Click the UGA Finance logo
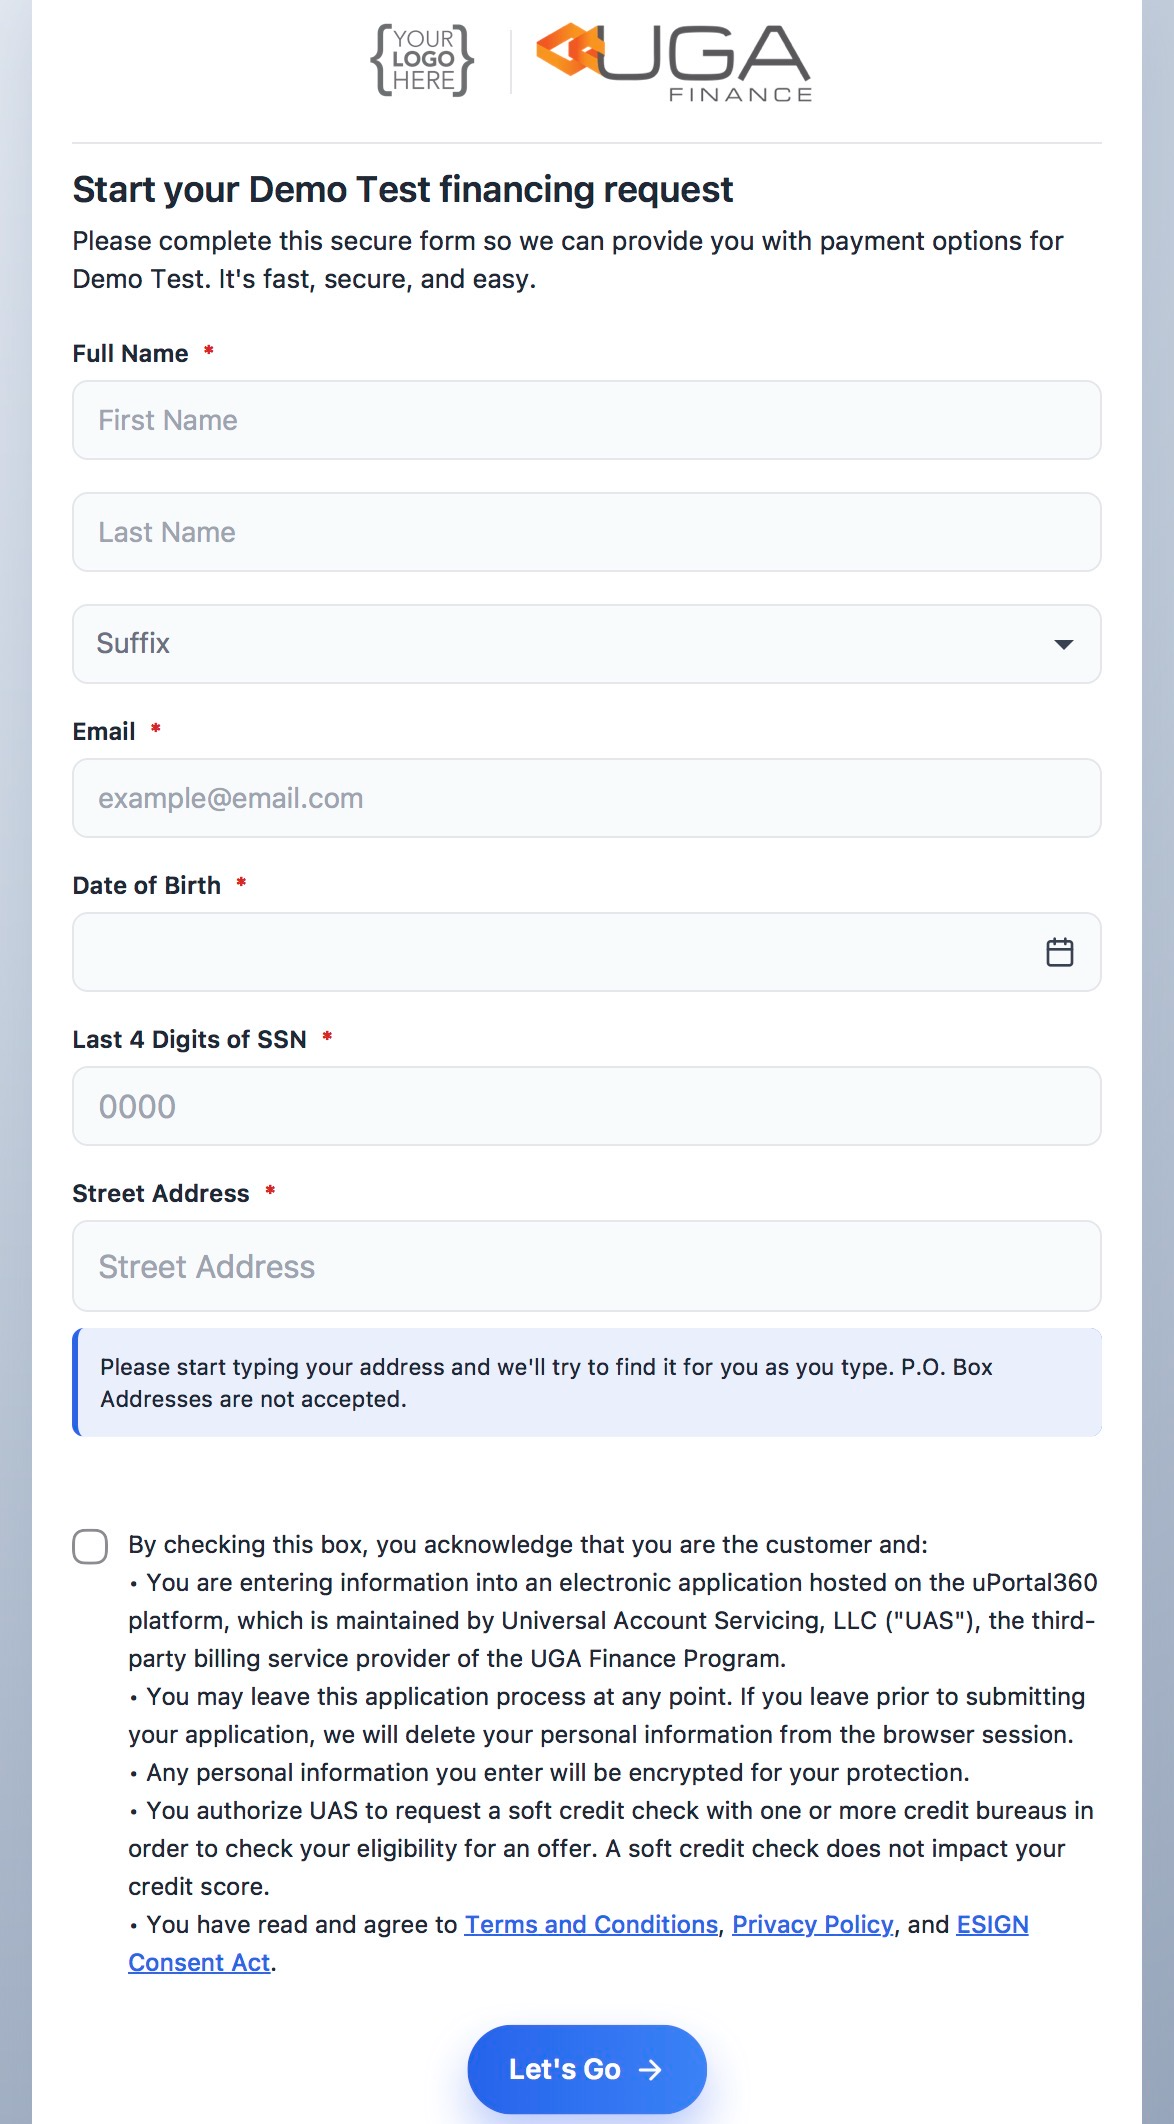Viewport: 1174px width, 2124px height. [x=674, y=62]
